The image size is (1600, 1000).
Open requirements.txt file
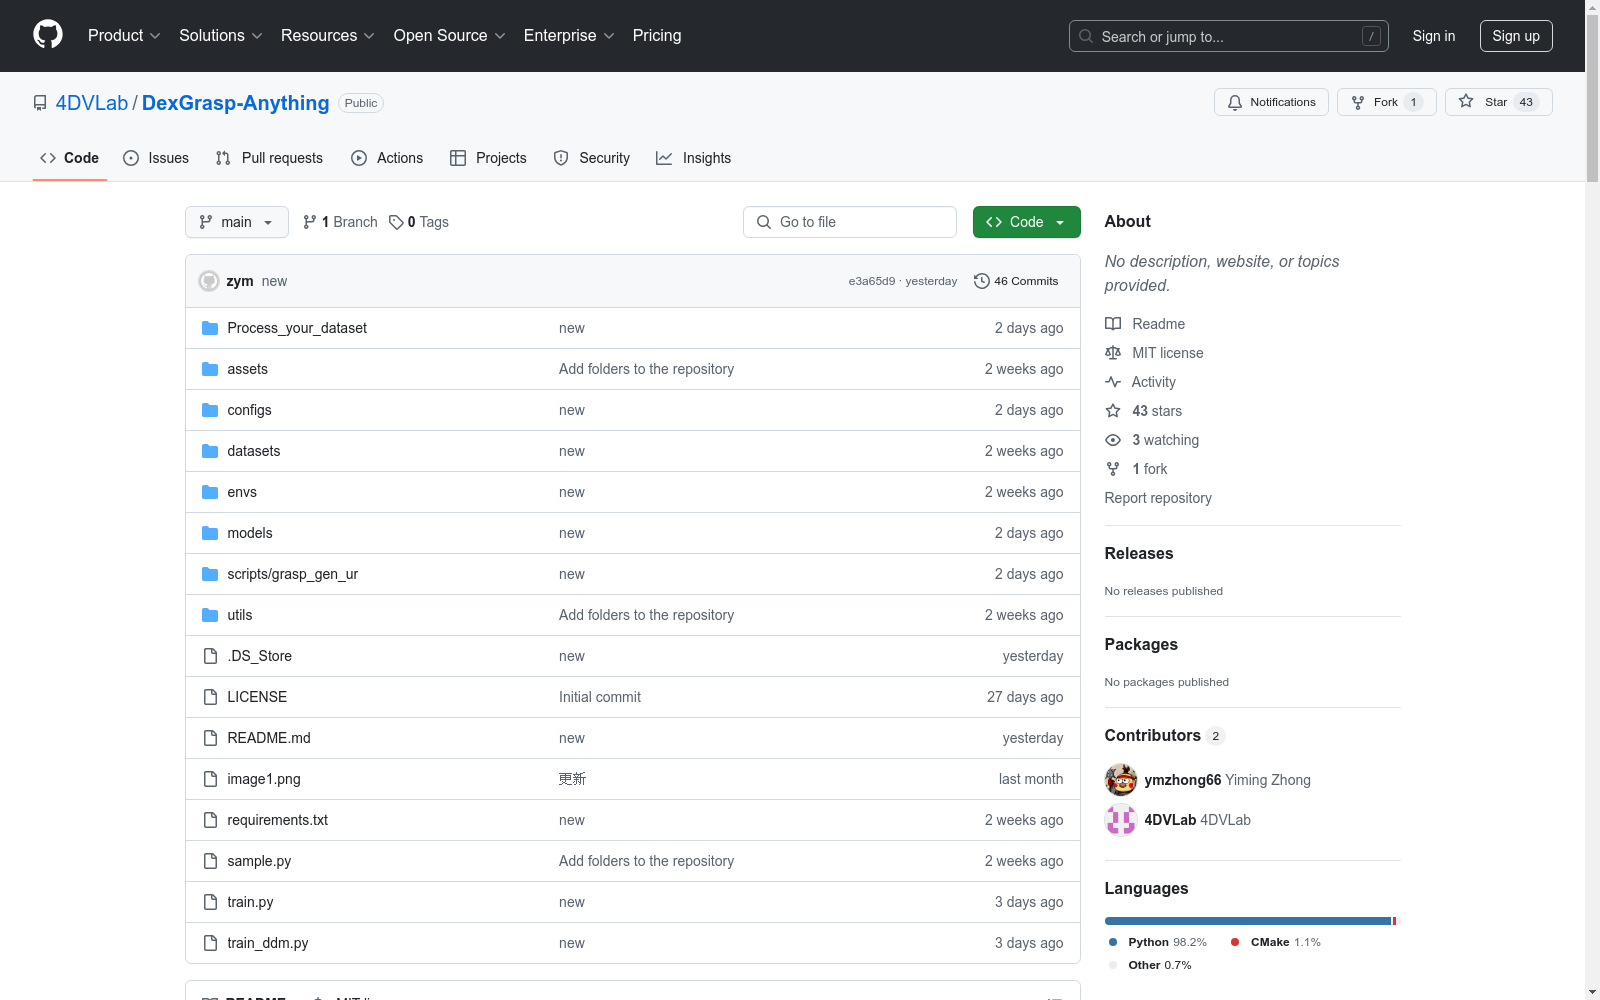277,820
